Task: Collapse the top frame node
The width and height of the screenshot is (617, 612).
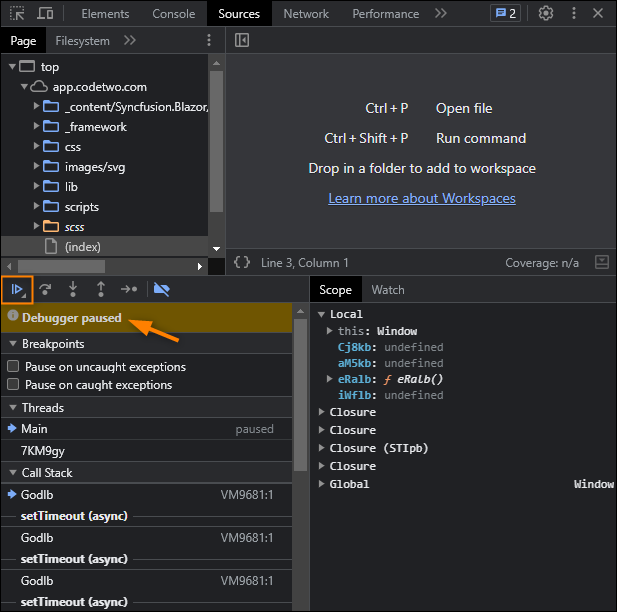Action: pyautogui.click(x=12, y=67)
